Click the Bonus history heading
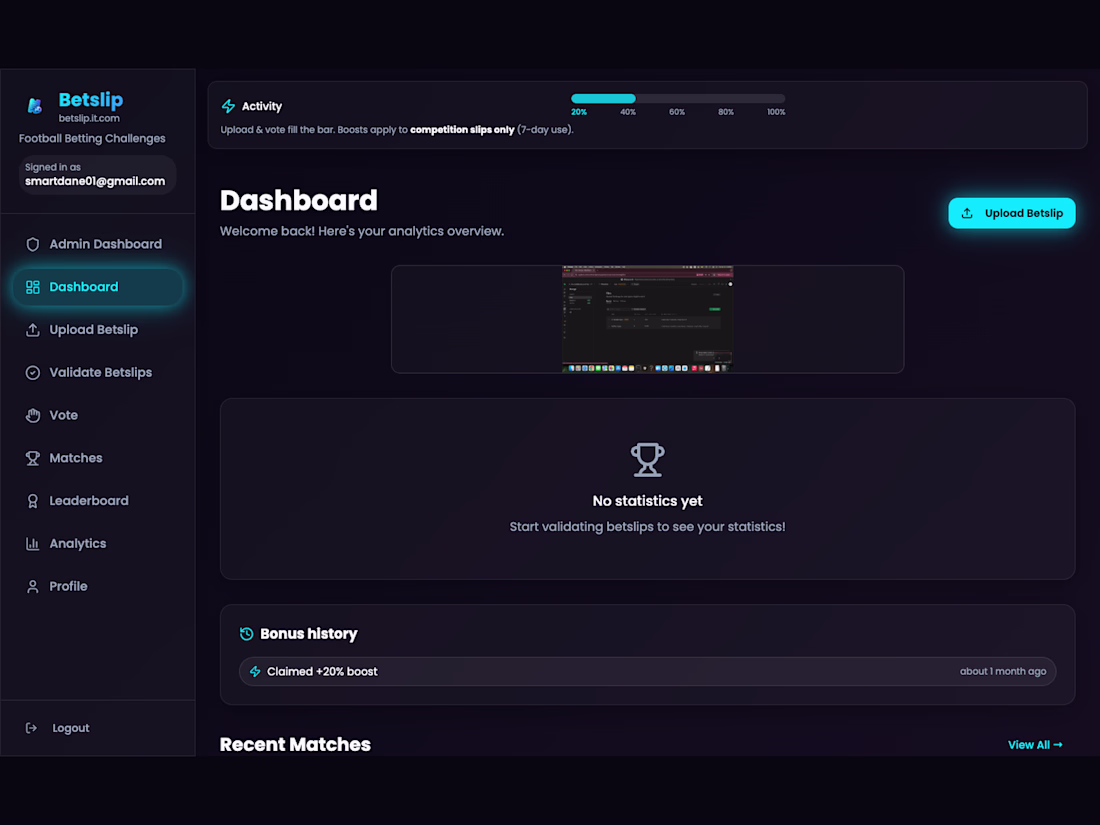The height and width of the screenshot is (825, 1100). click(x=309, y=634)
